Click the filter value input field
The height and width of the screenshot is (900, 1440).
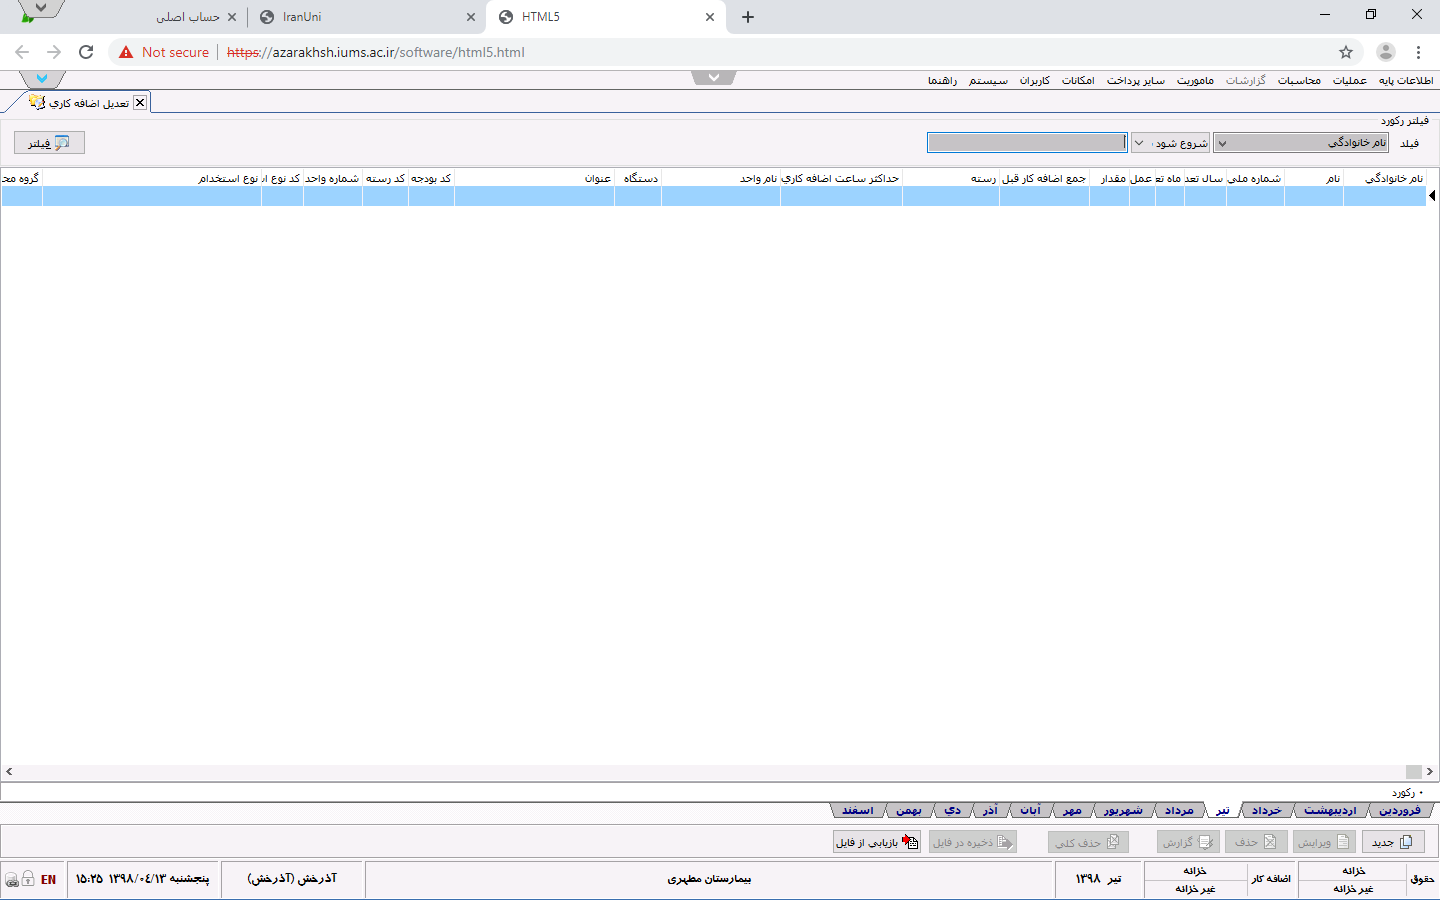tap(1027, 143)
